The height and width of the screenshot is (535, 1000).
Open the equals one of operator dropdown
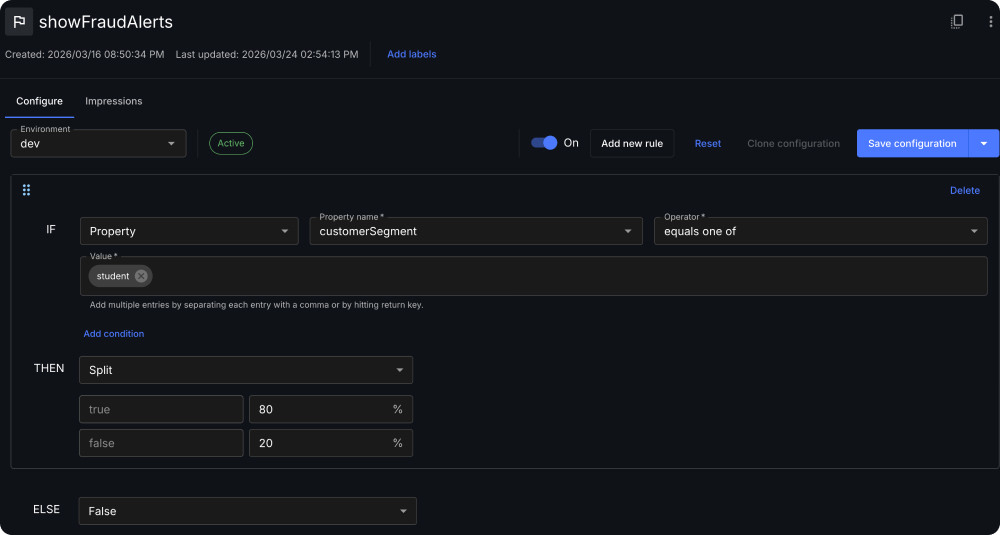click(x=821, y=231)
